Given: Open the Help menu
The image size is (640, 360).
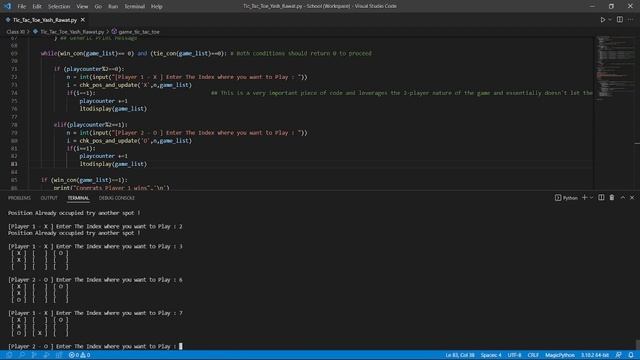Looking at the screenshot, I should pos(157,7).
